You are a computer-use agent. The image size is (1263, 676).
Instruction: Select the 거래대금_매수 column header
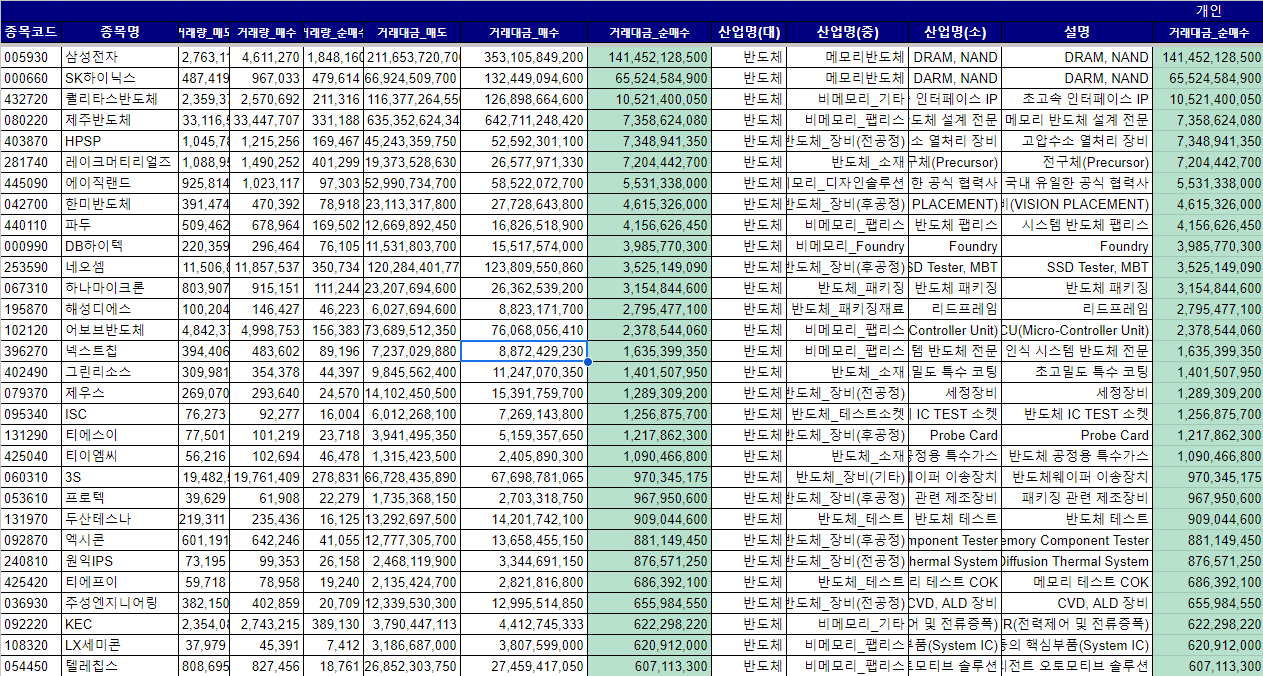tap(523, 32)
